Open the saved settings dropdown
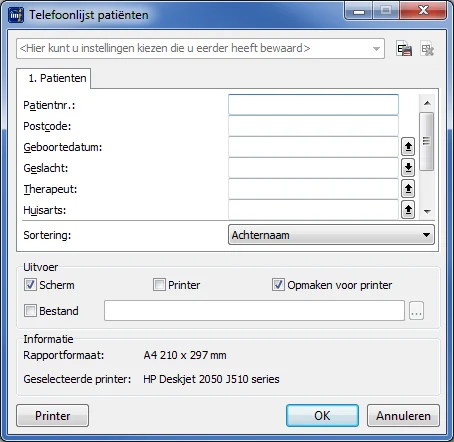 tap(200, 49)
